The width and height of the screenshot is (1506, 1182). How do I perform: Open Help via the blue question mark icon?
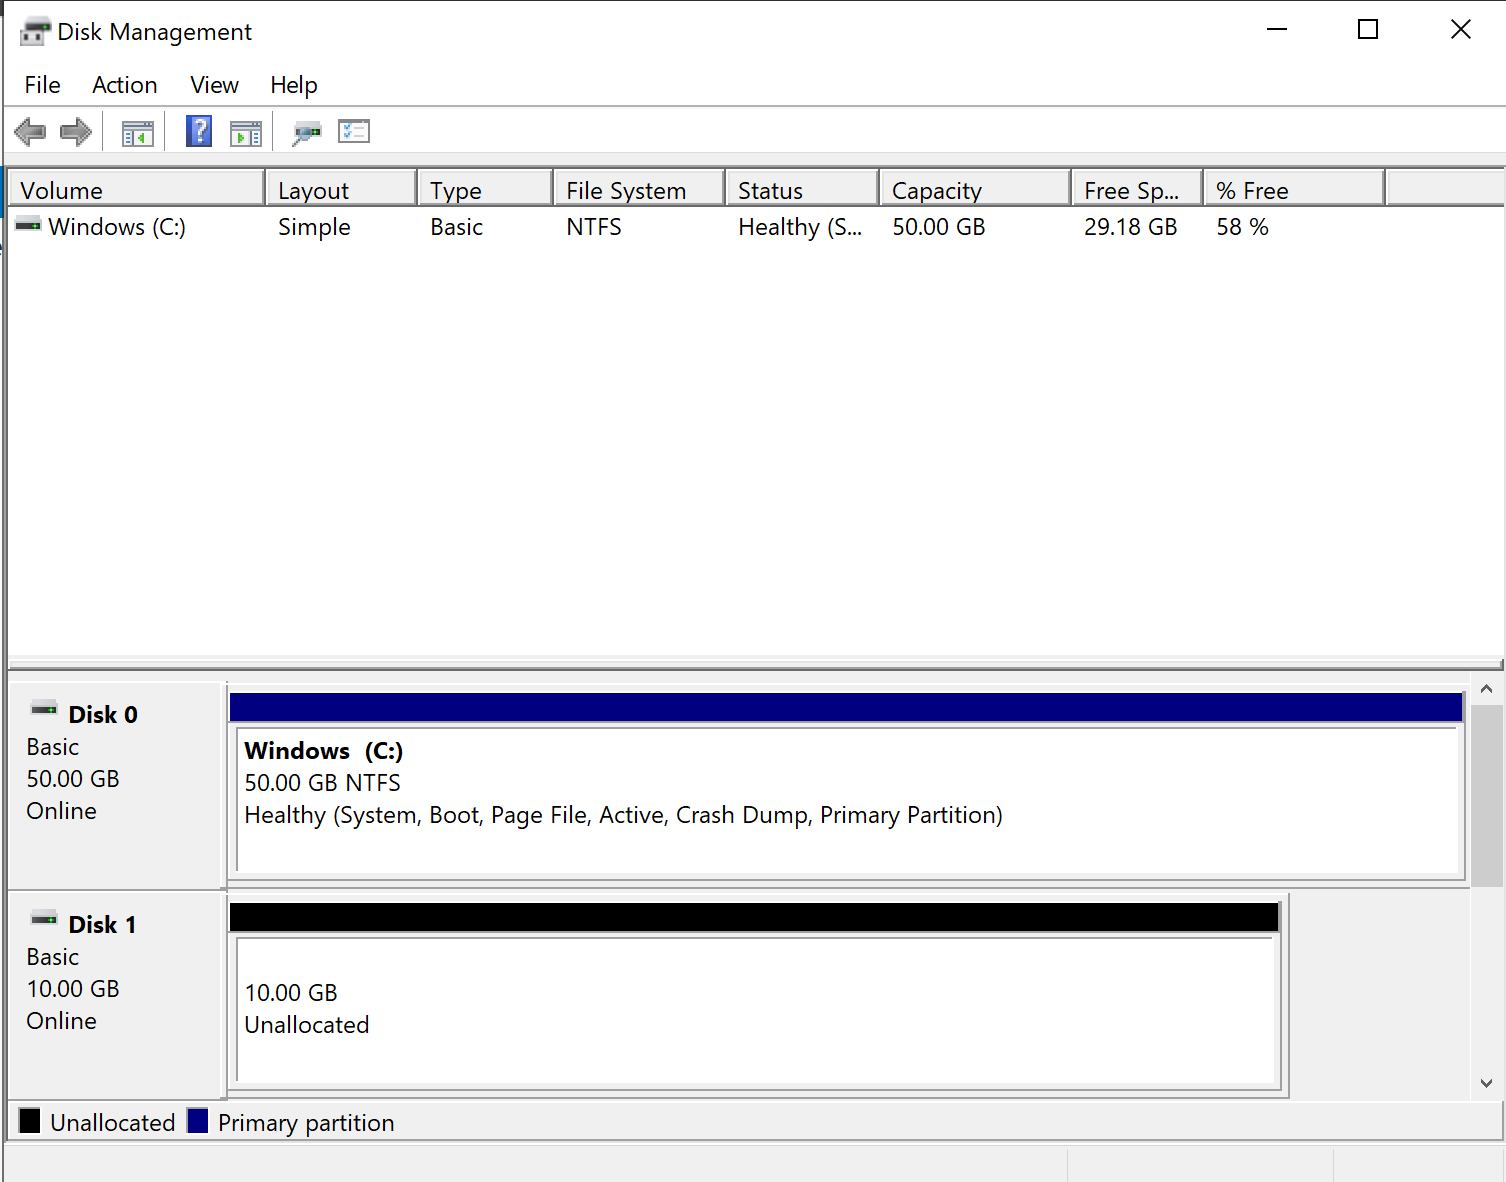point(199,132)
